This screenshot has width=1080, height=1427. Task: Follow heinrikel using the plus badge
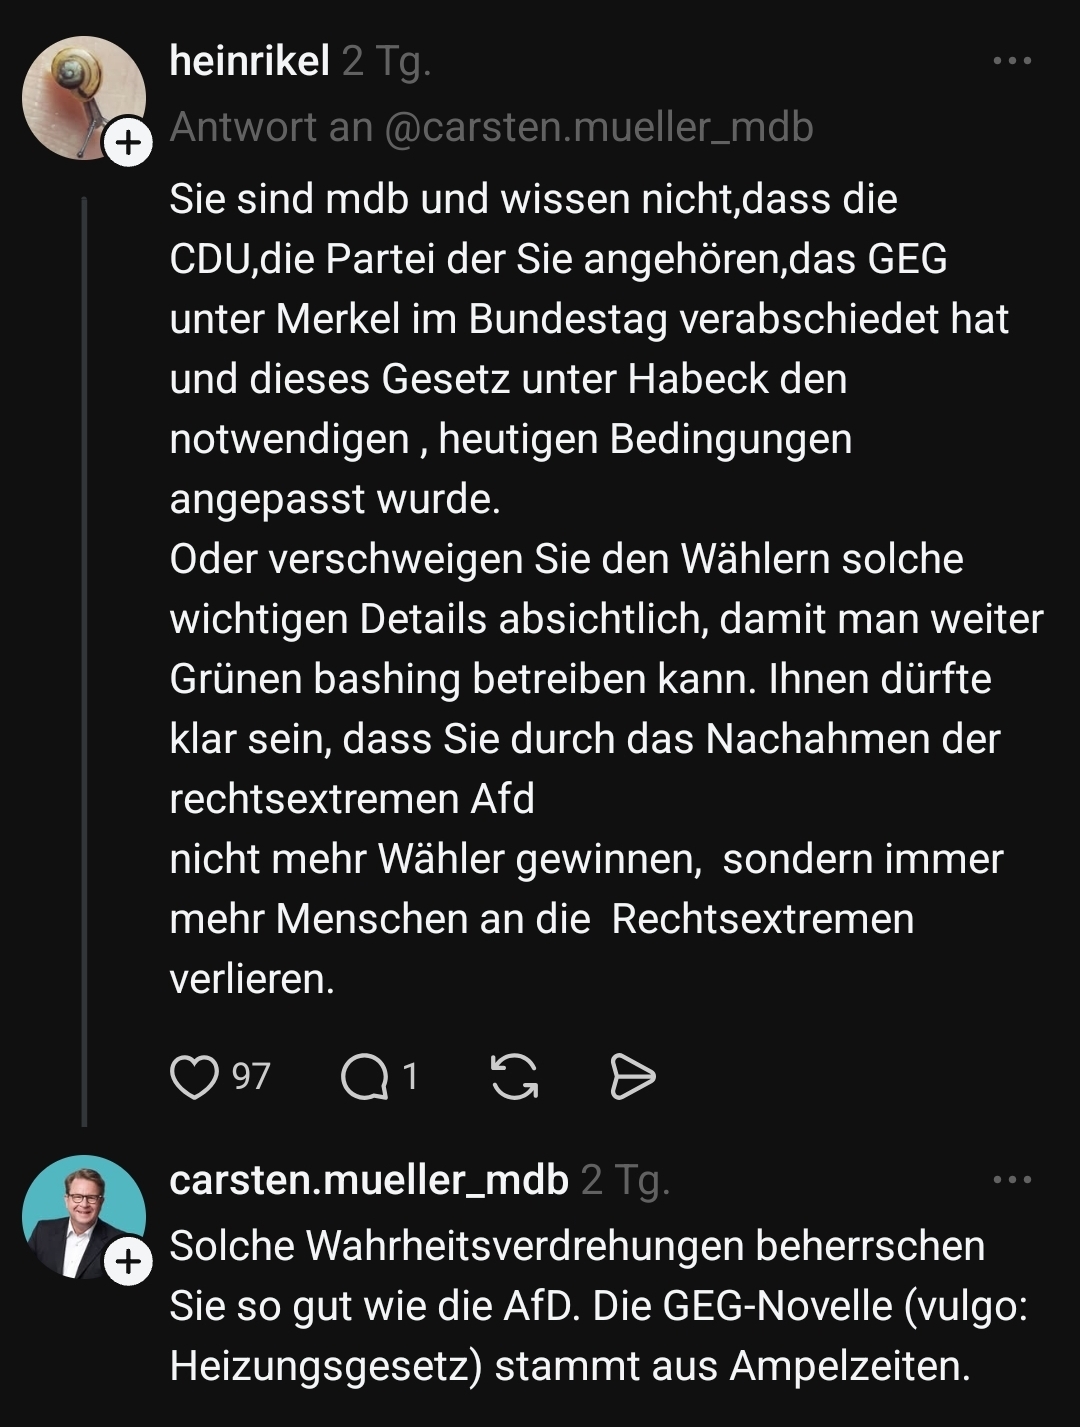pos(128,144)
